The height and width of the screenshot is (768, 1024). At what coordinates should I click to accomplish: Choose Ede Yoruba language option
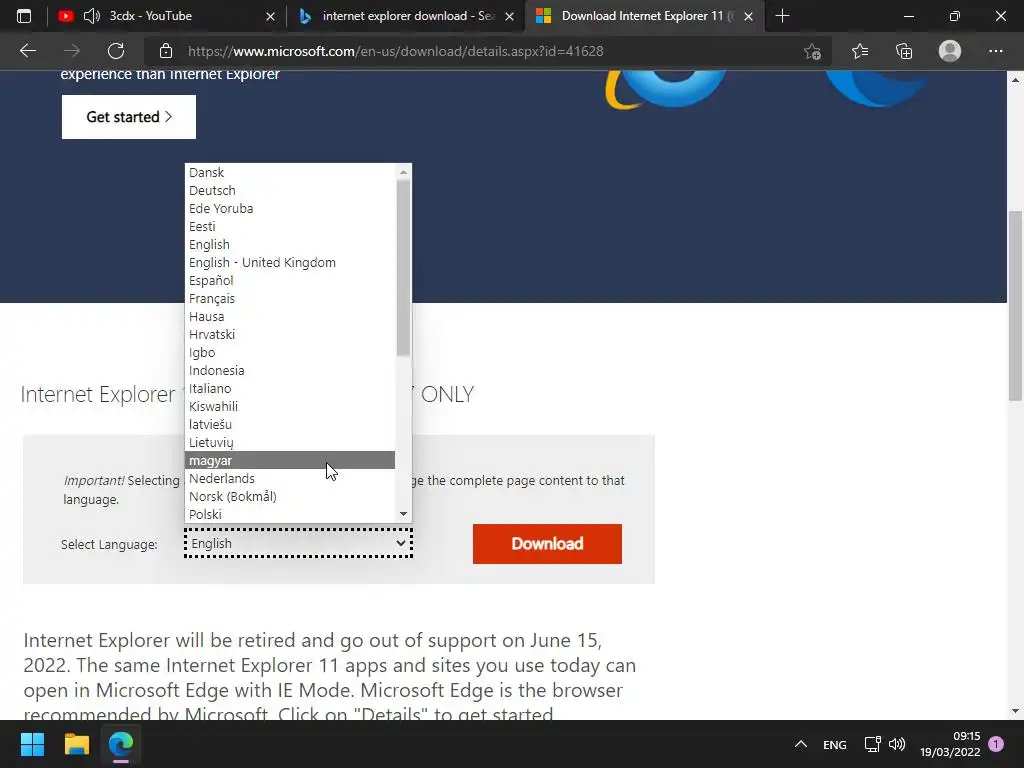[289, 208]
